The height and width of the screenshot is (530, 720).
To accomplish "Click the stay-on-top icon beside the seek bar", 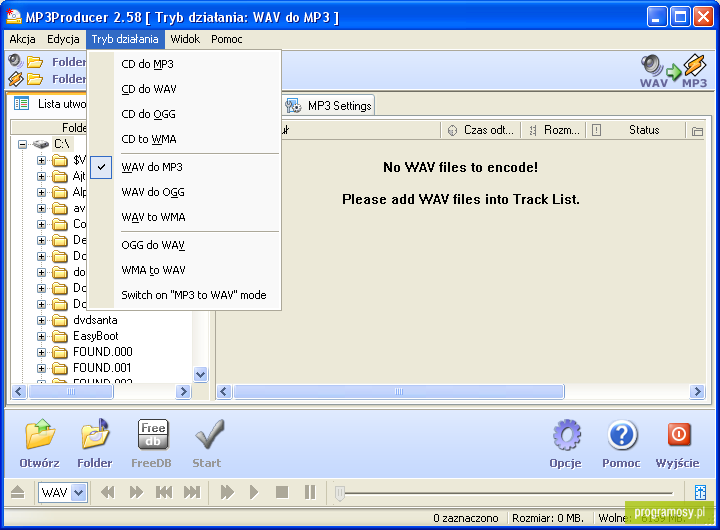I will pyautogui.click(x=700, y=492).
